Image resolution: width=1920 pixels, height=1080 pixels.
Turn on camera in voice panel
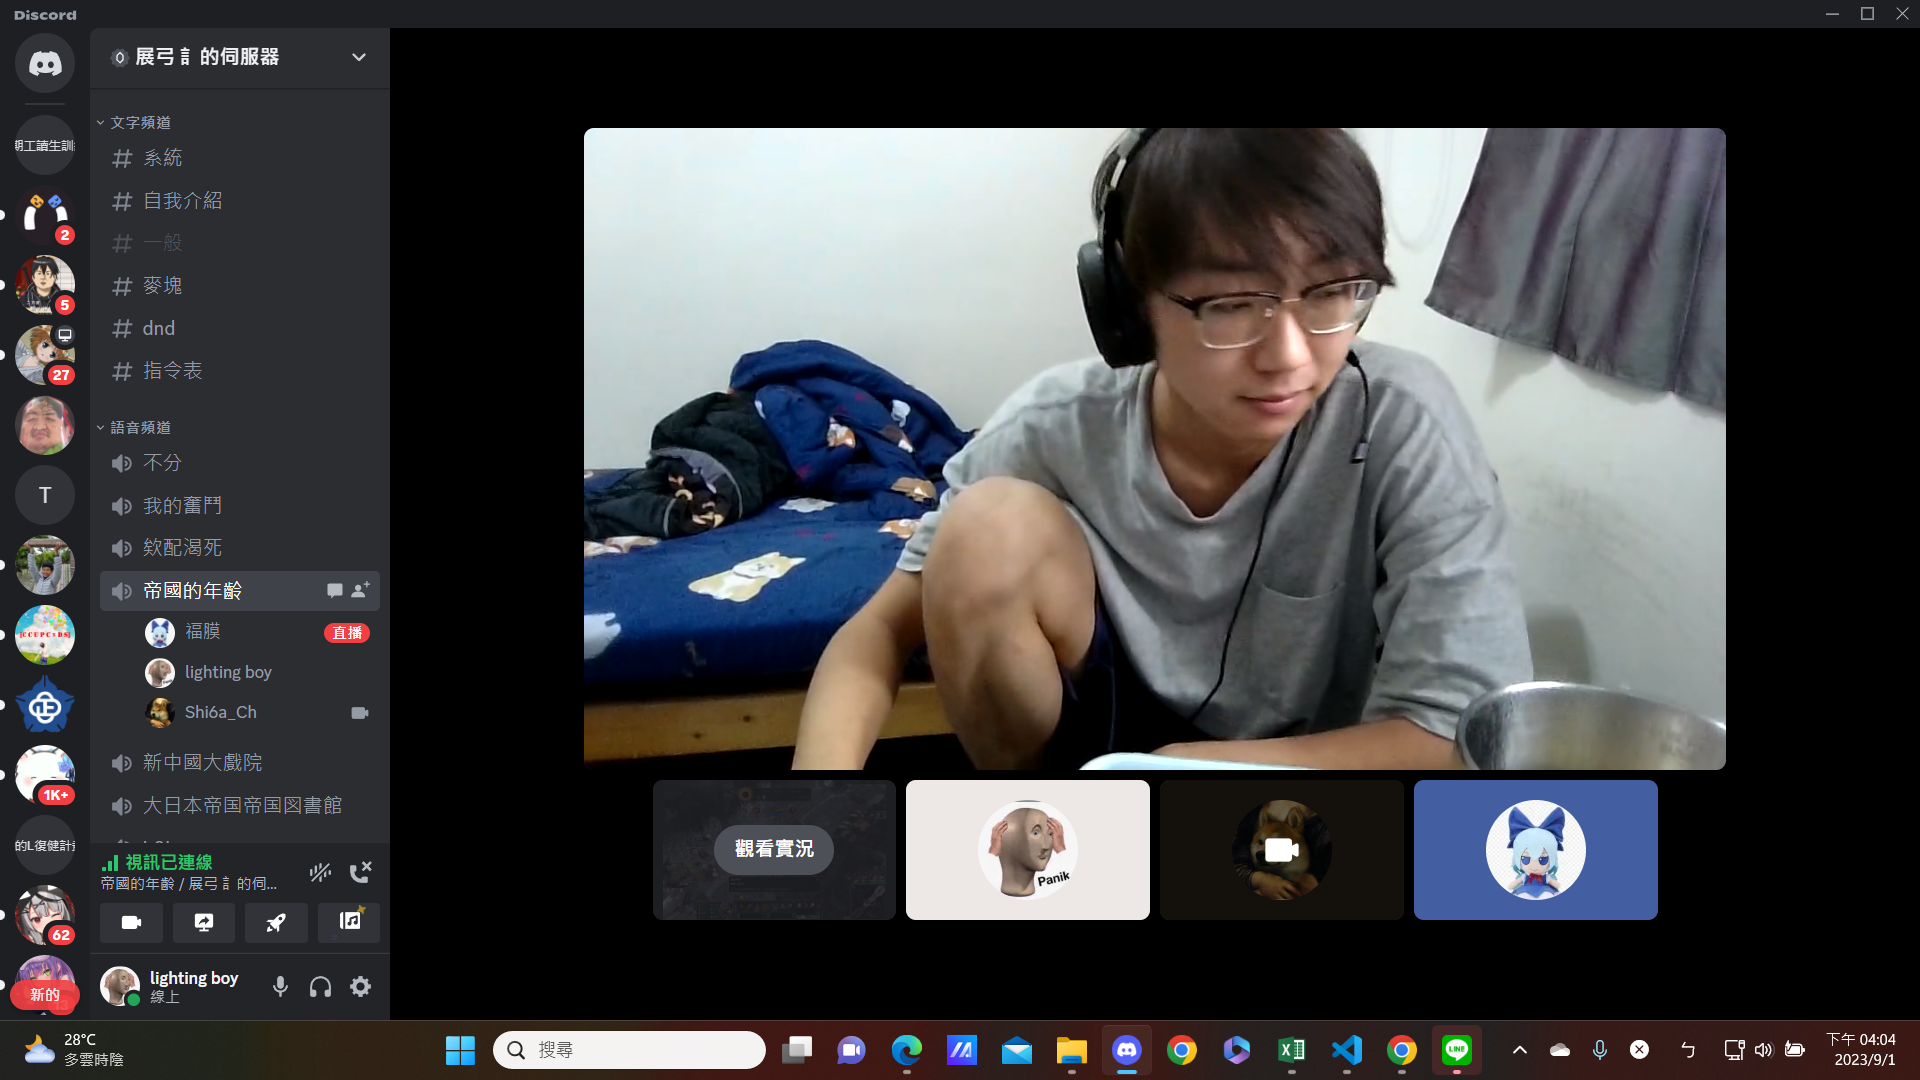[x=131, y=922]
